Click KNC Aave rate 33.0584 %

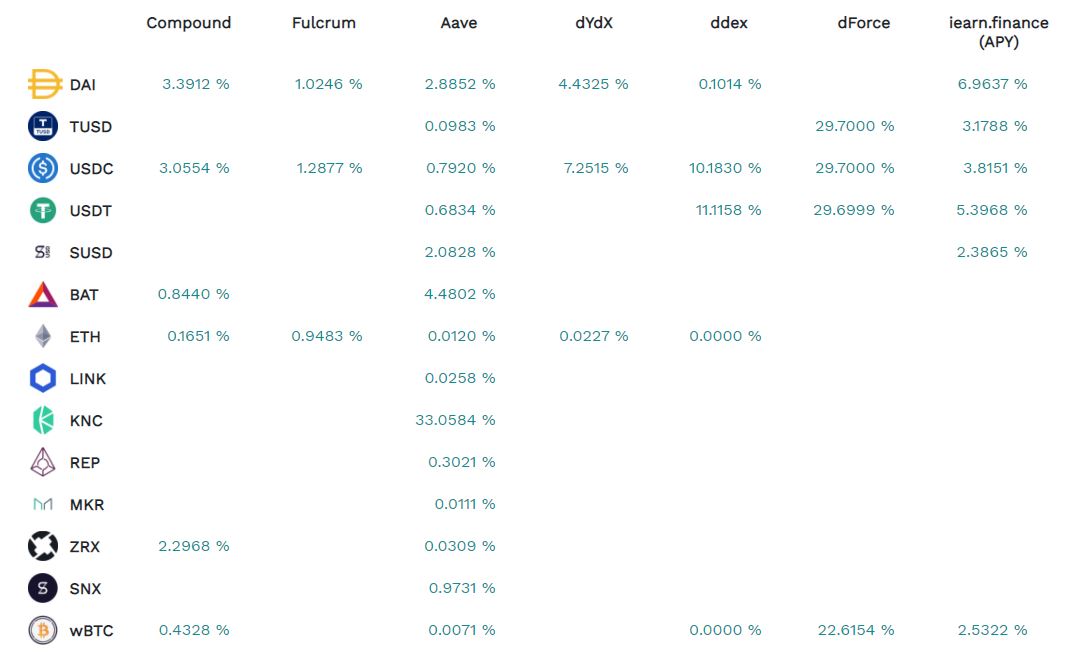tap(455, 420)
